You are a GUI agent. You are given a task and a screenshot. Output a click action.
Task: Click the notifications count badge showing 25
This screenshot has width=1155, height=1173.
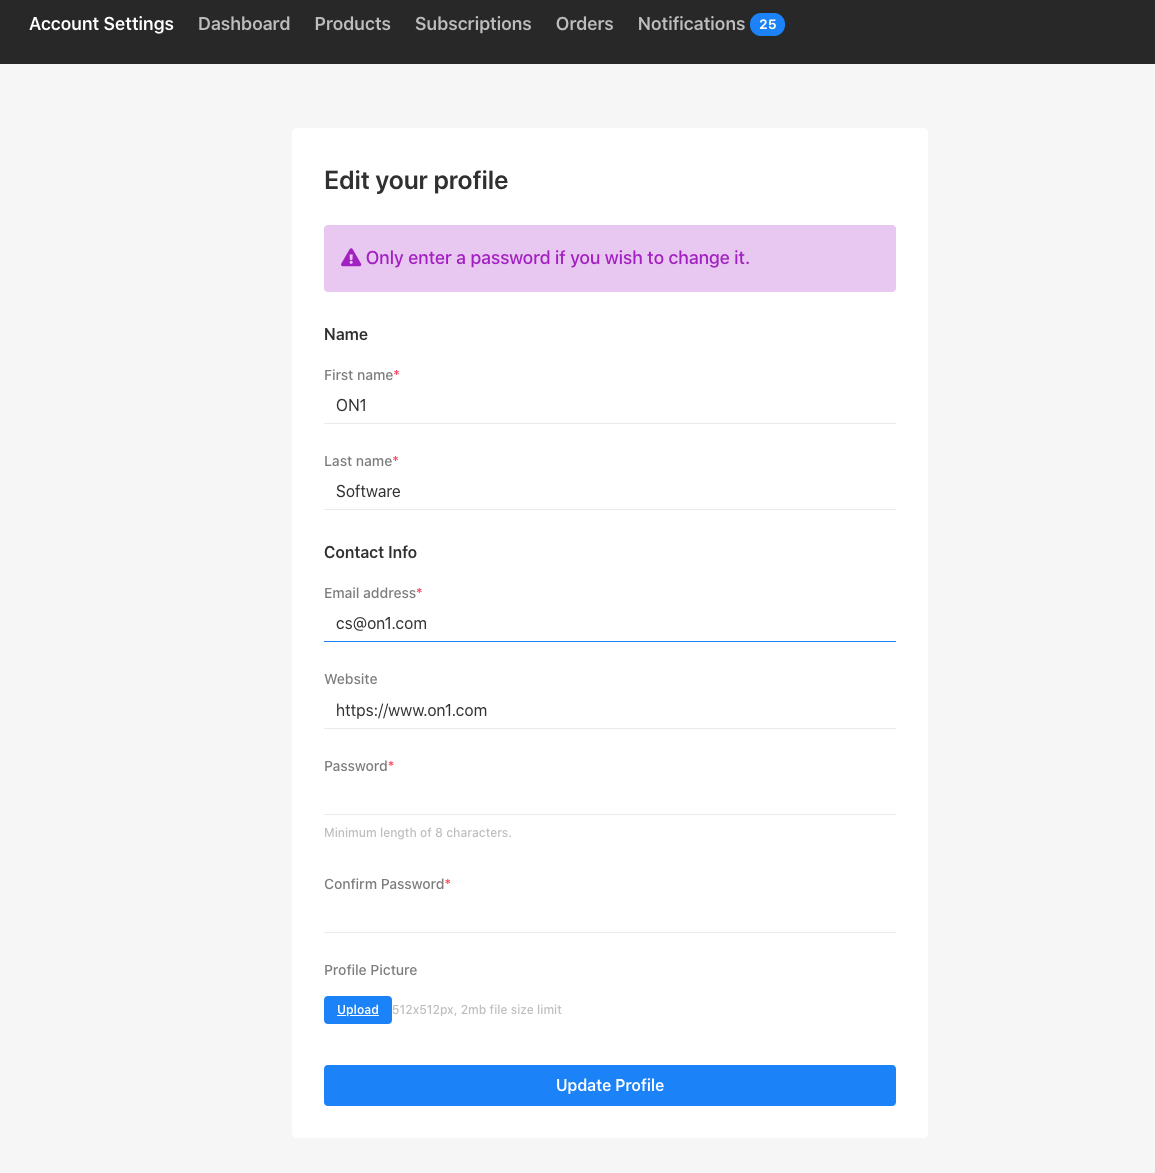[767, 24]
